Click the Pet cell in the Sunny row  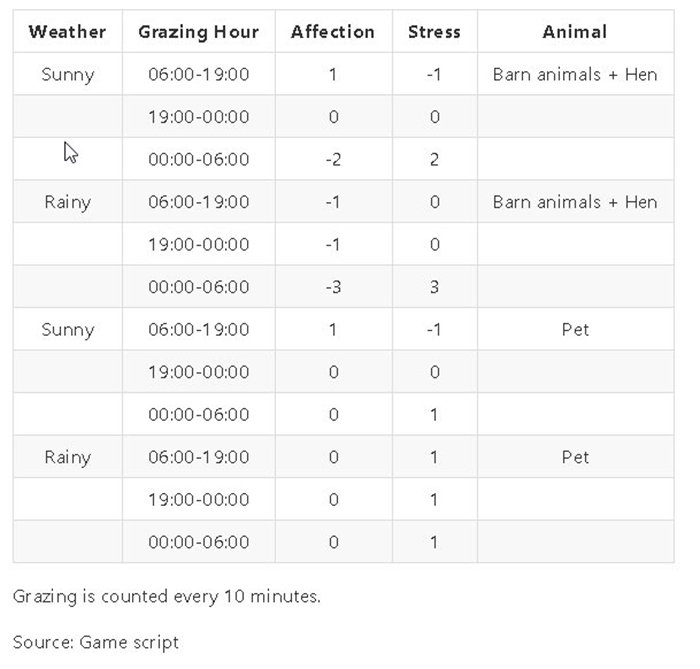click(x=575, y=329)
